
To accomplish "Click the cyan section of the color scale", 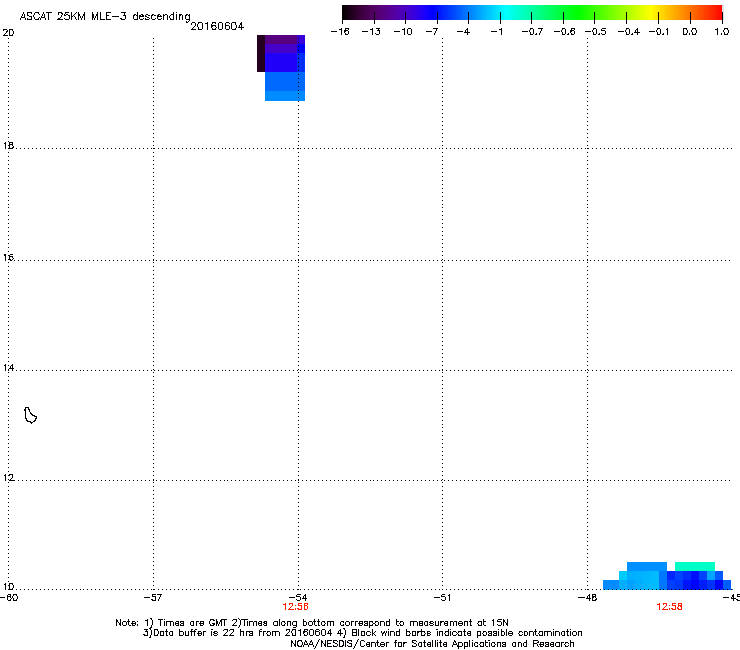I will [x=507, y=12].
